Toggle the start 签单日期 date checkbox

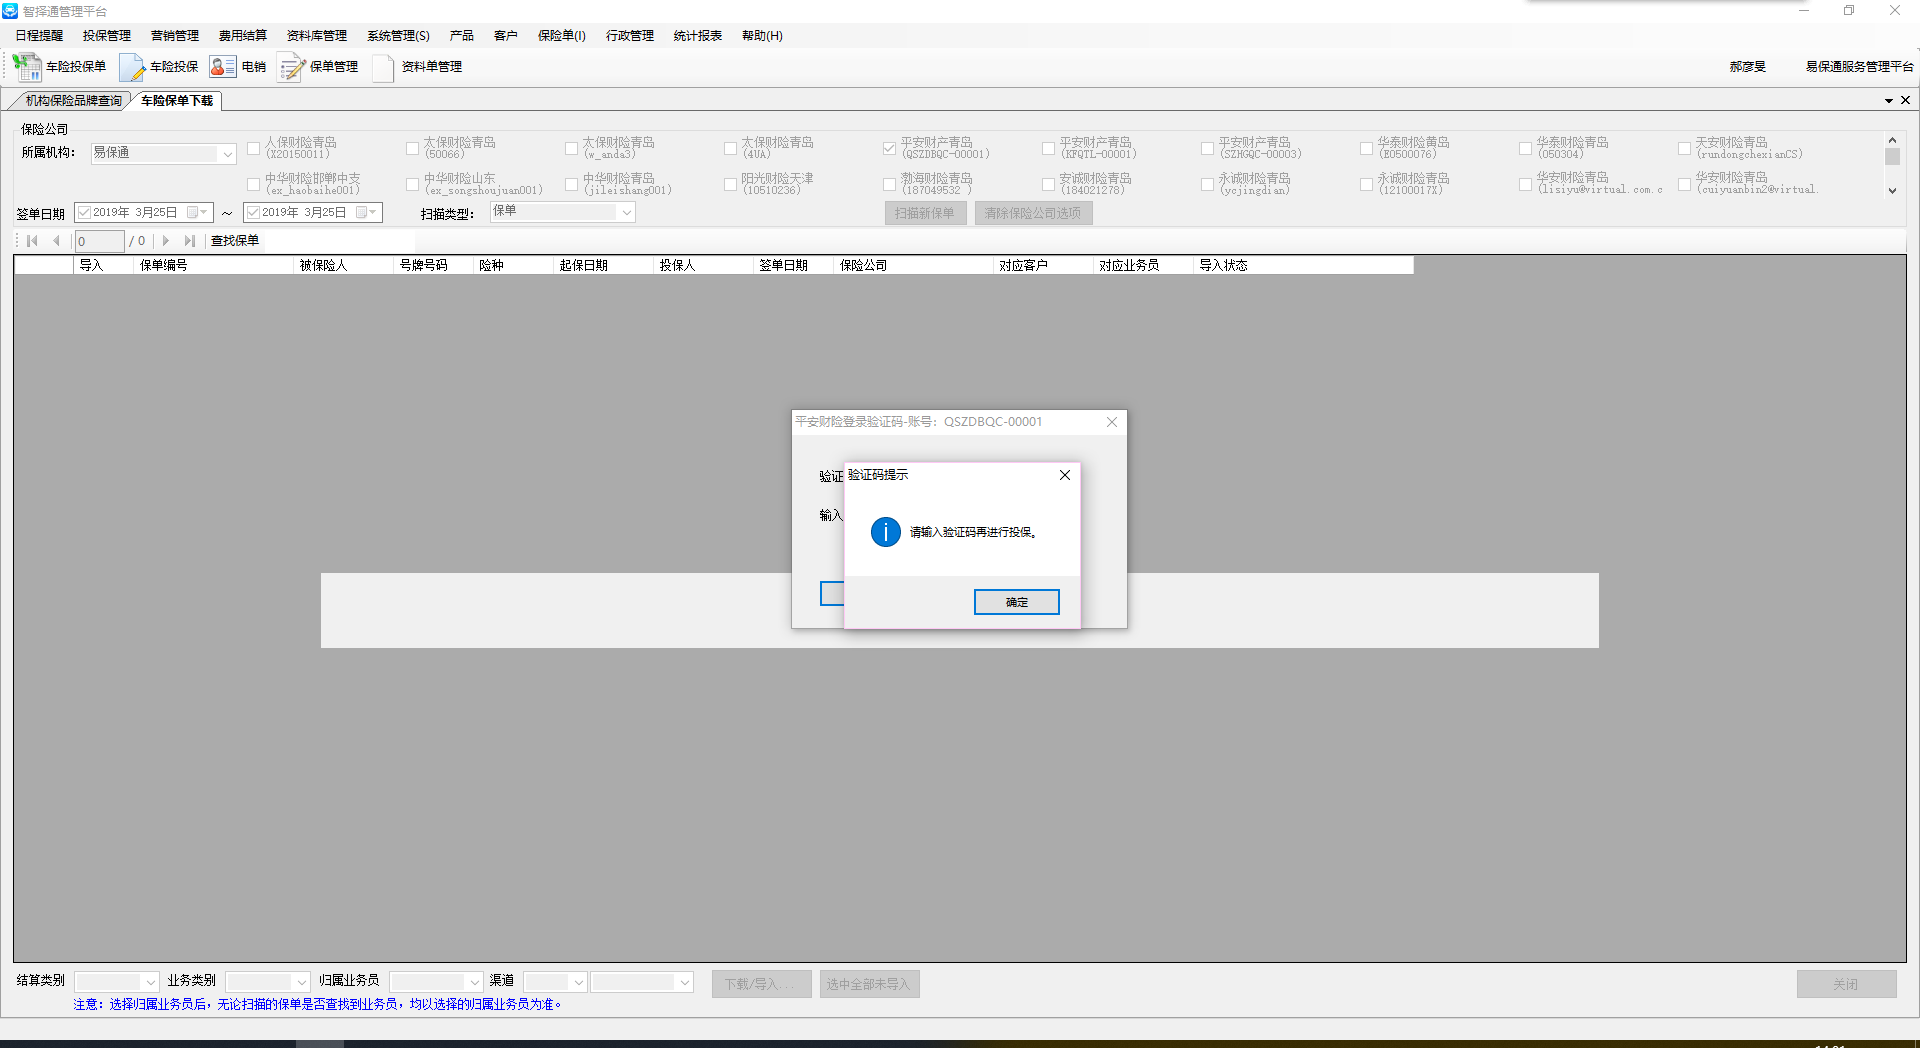(85, 212)
